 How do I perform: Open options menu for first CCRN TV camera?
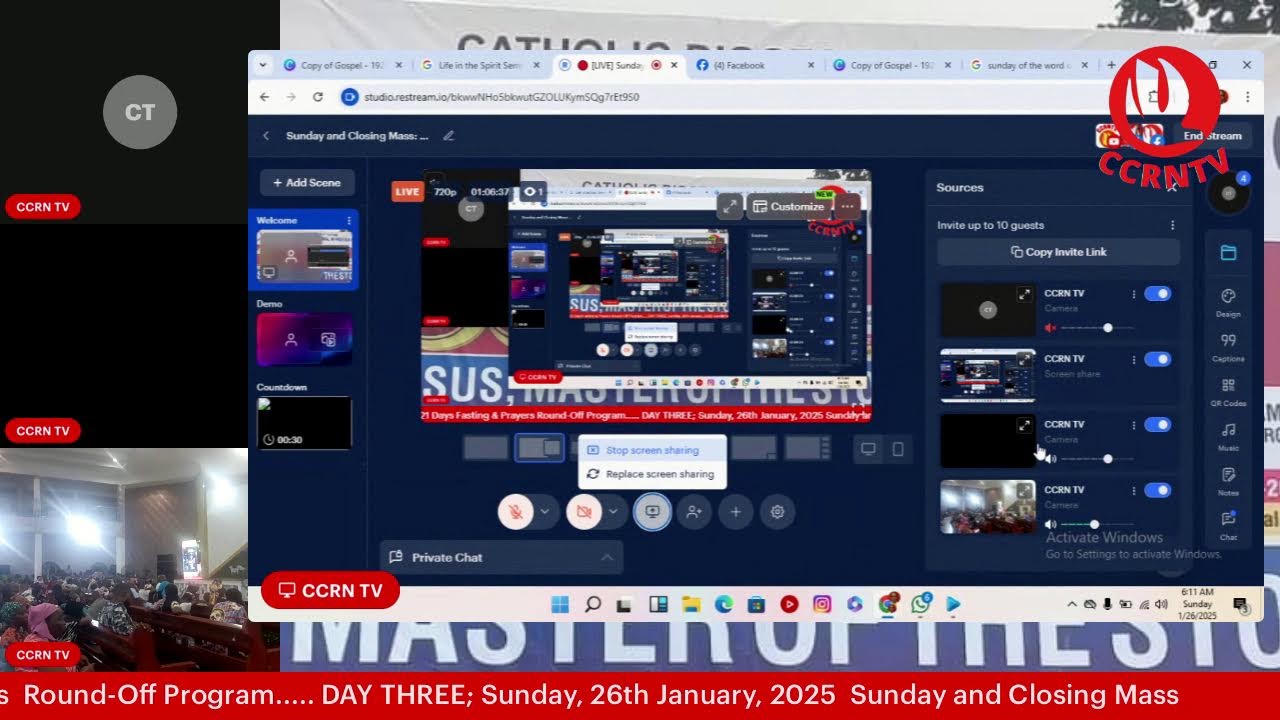coord(1133,294)
